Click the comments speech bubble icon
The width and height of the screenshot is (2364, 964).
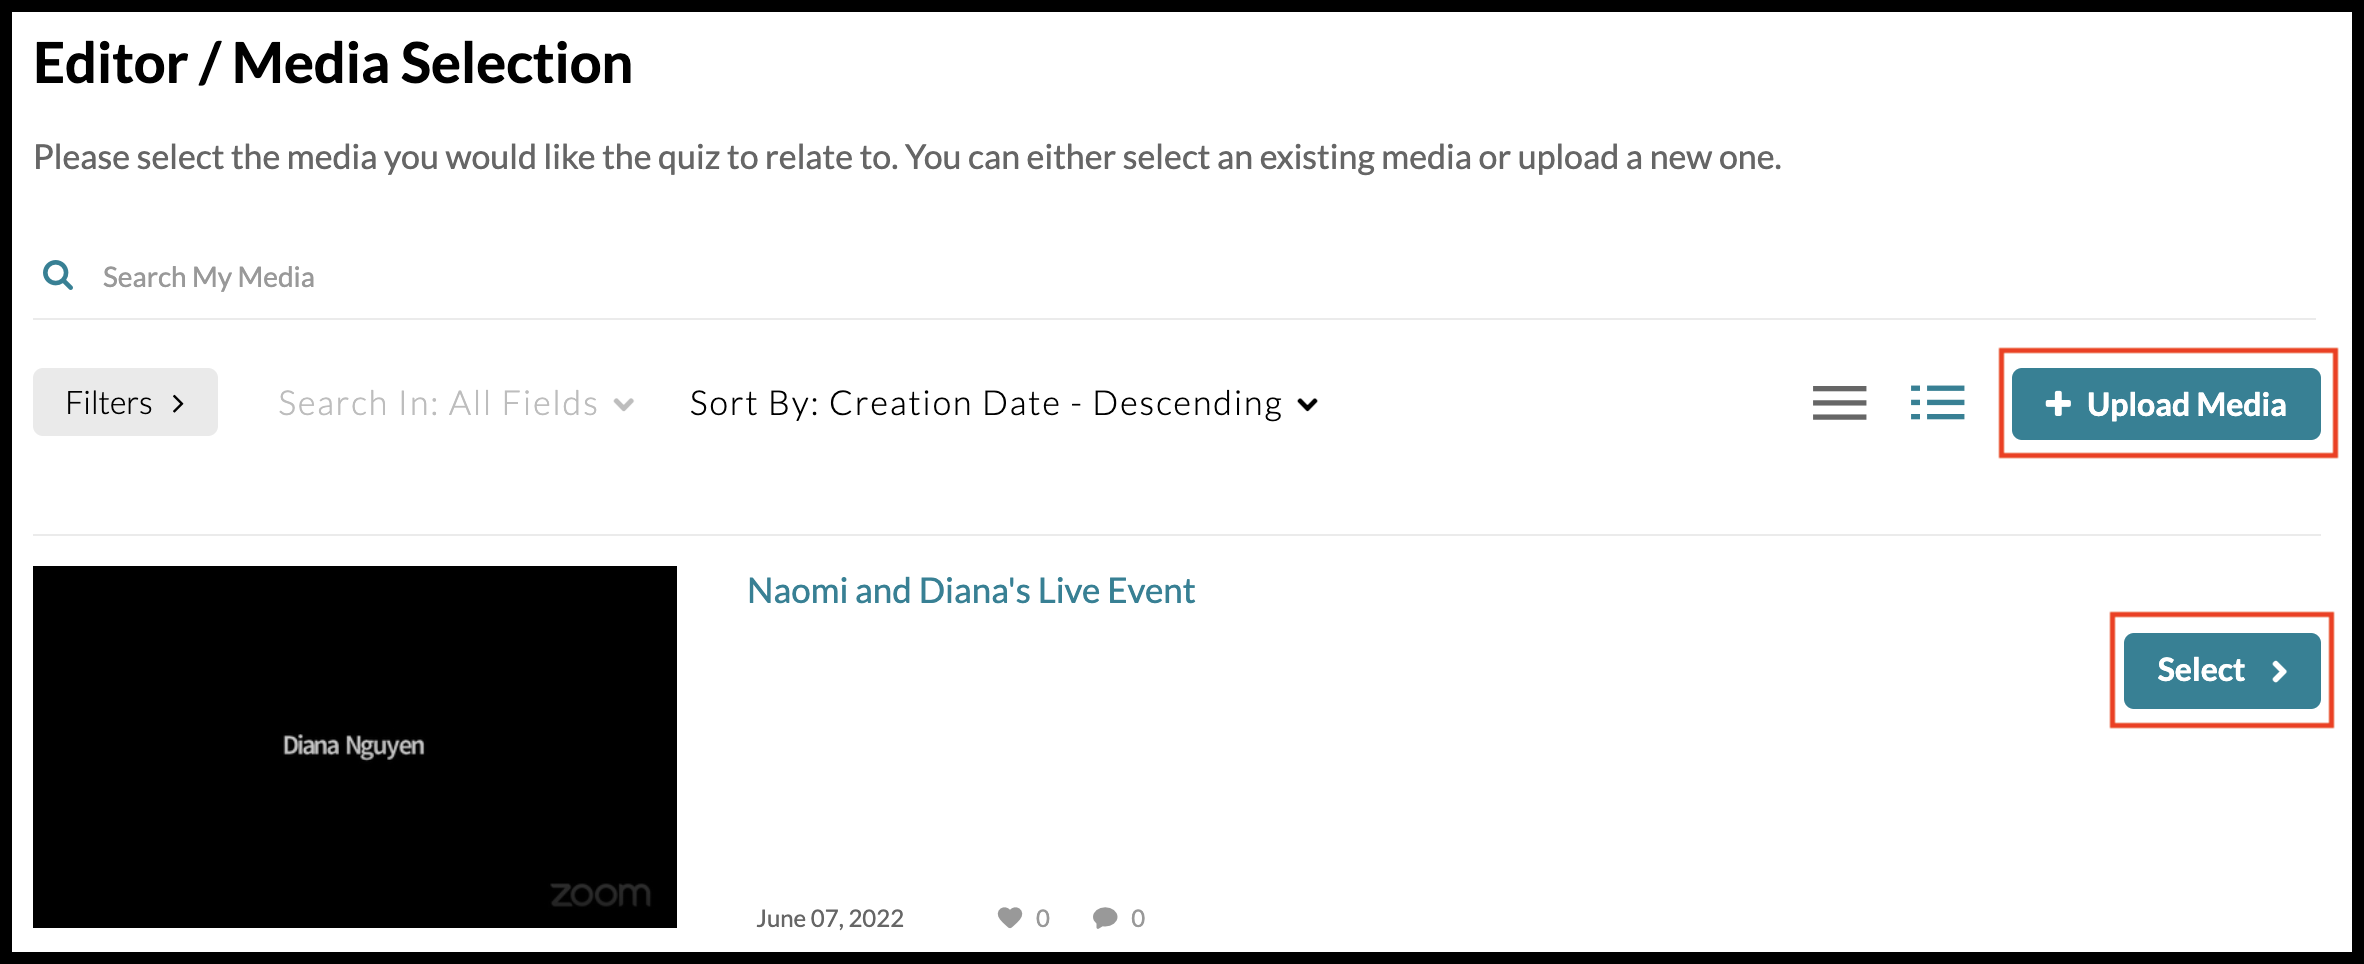(1105, 917)
